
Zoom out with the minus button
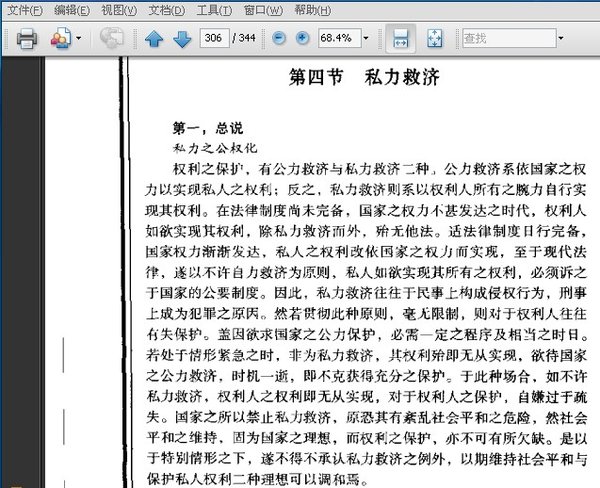click(279, 38)
